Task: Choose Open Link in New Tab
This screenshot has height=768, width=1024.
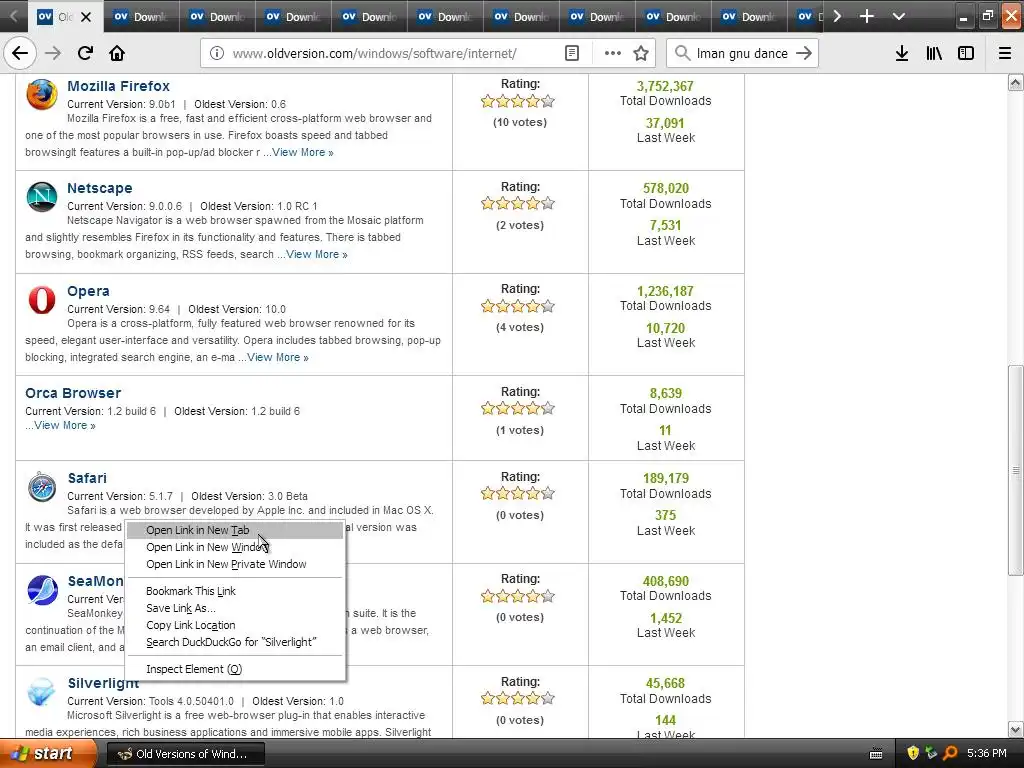Action: (x=235, y=530)
